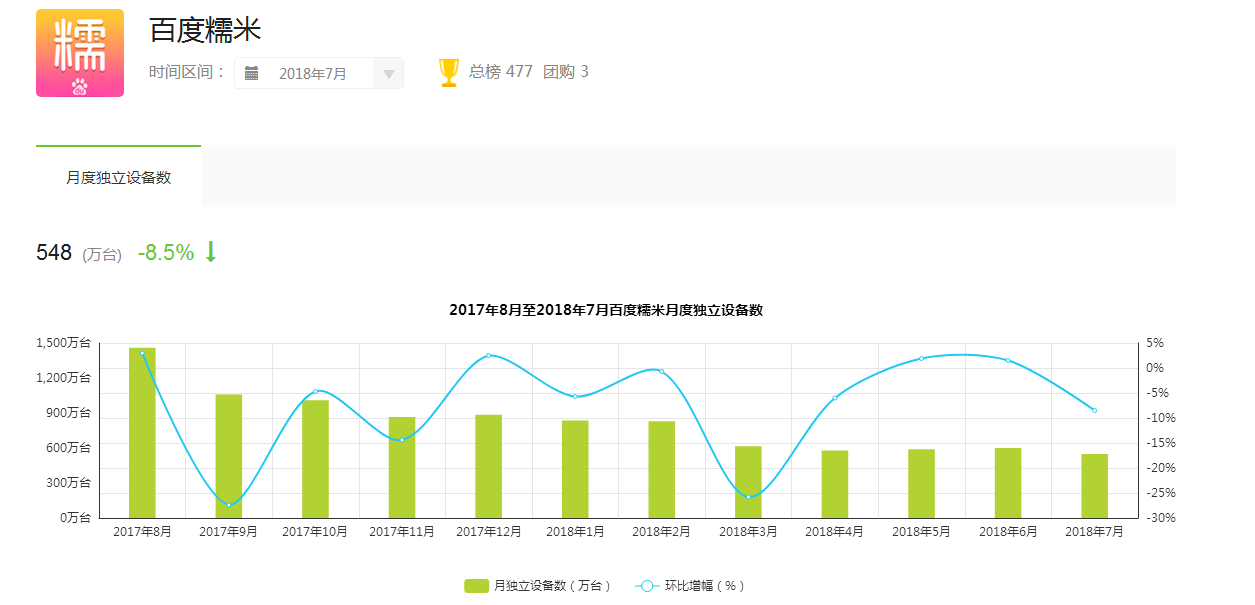Image resolution: width=1255 pixels, height=605 pixels.
Task: Click the 2018年2月 bar
Action: (662, 469)
